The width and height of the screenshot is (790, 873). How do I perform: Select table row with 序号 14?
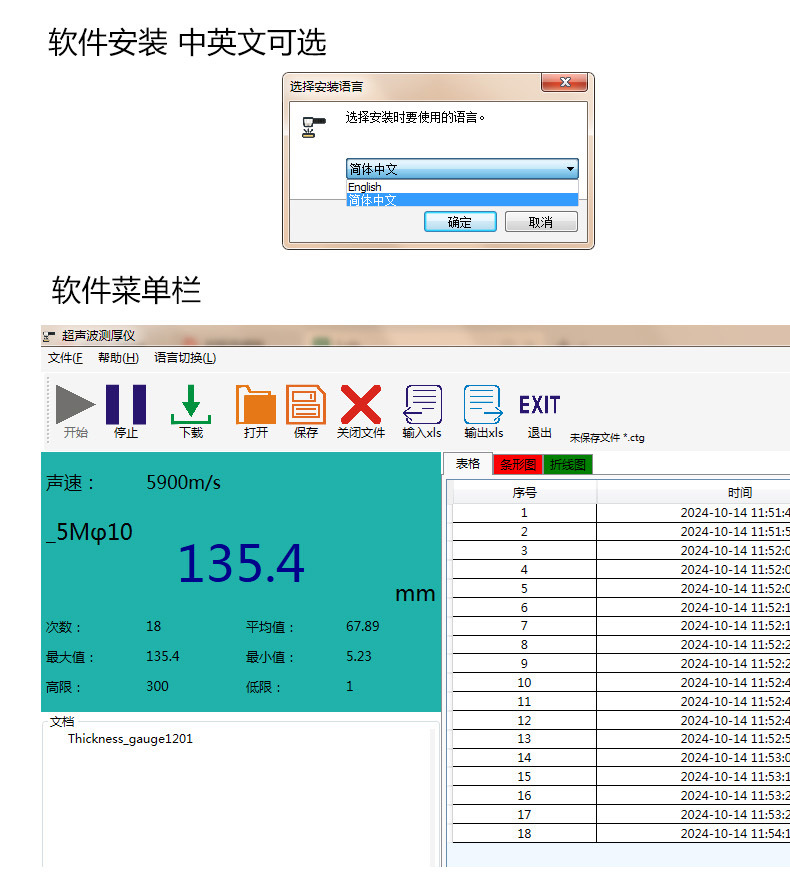[x=621, y=758]
